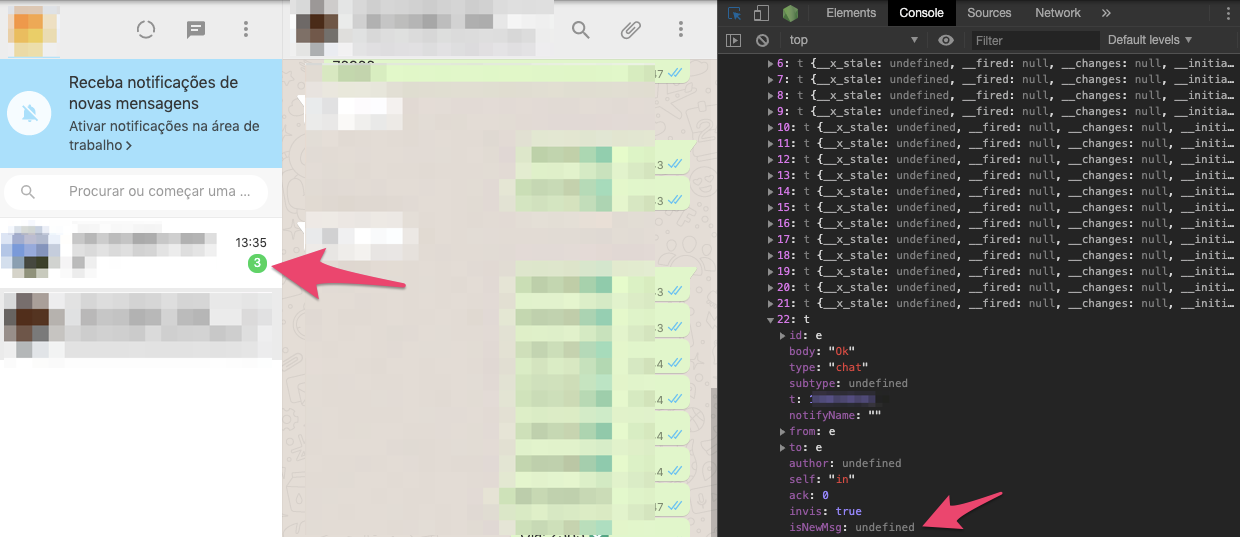
Task: Activate DevTools inspect element picker
Action: point(735,13)
